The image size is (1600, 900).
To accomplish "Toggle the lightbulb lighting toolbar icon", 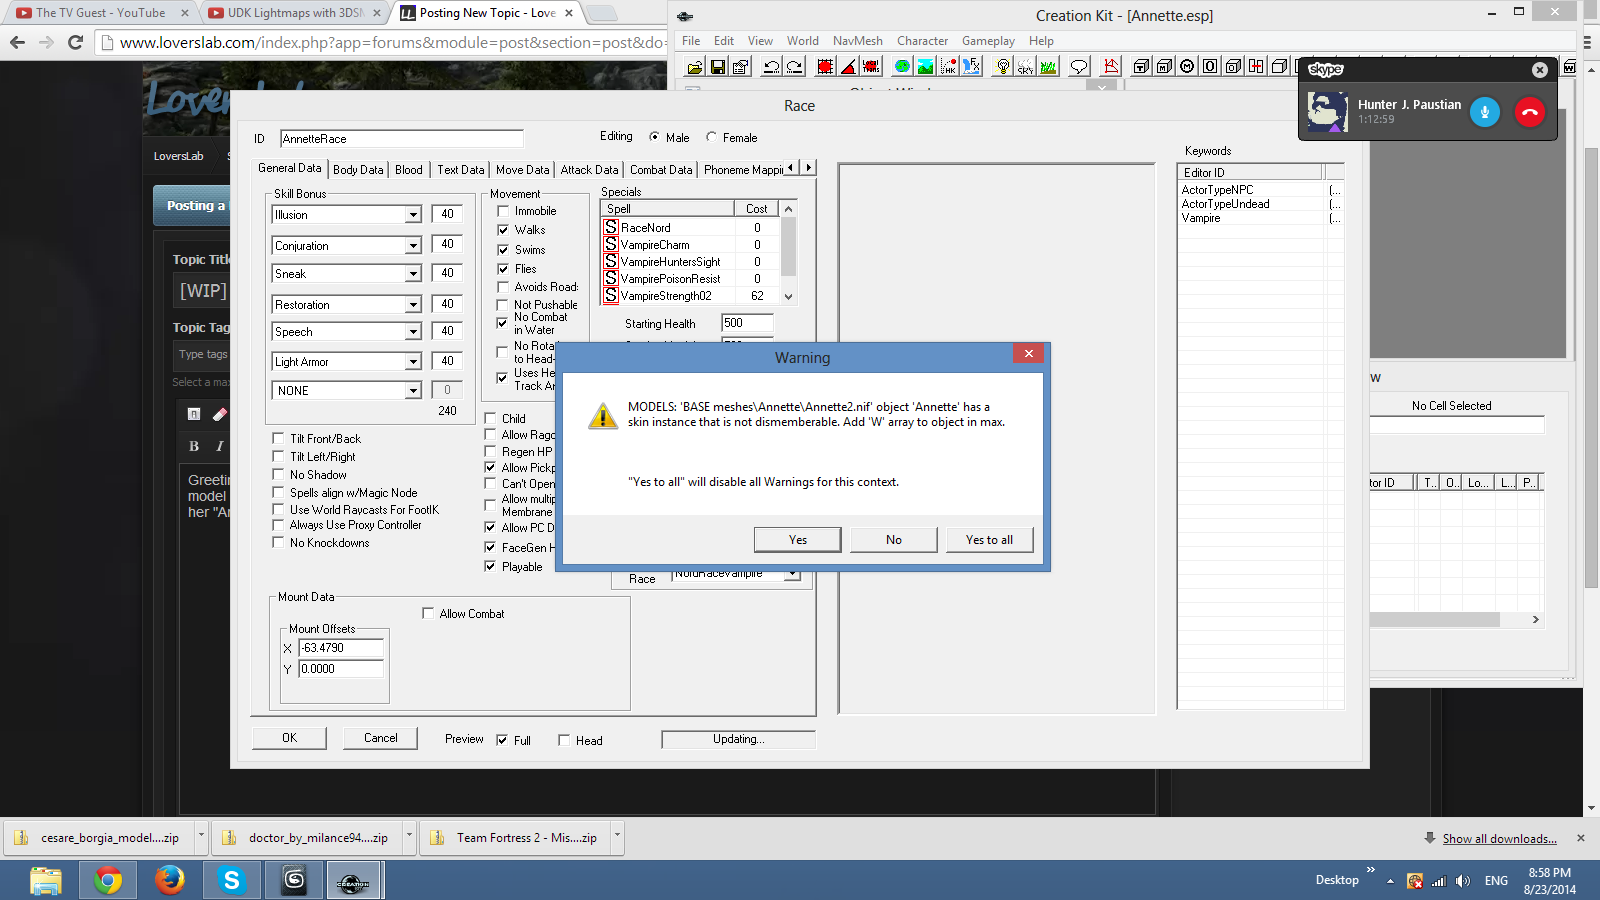I will tap(1002, 67).
